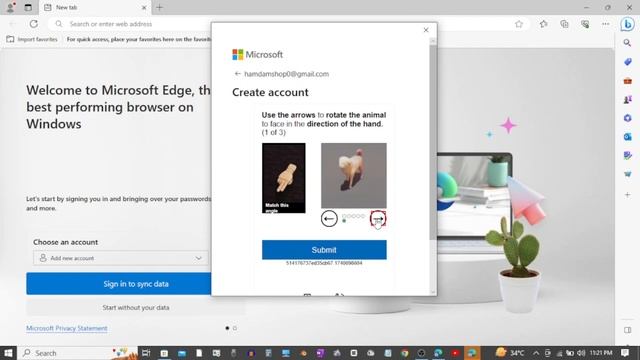Add this page to favorites with the star
This screenshot has height=360, width=640.
pyautogui.click(x=519, y=24)
